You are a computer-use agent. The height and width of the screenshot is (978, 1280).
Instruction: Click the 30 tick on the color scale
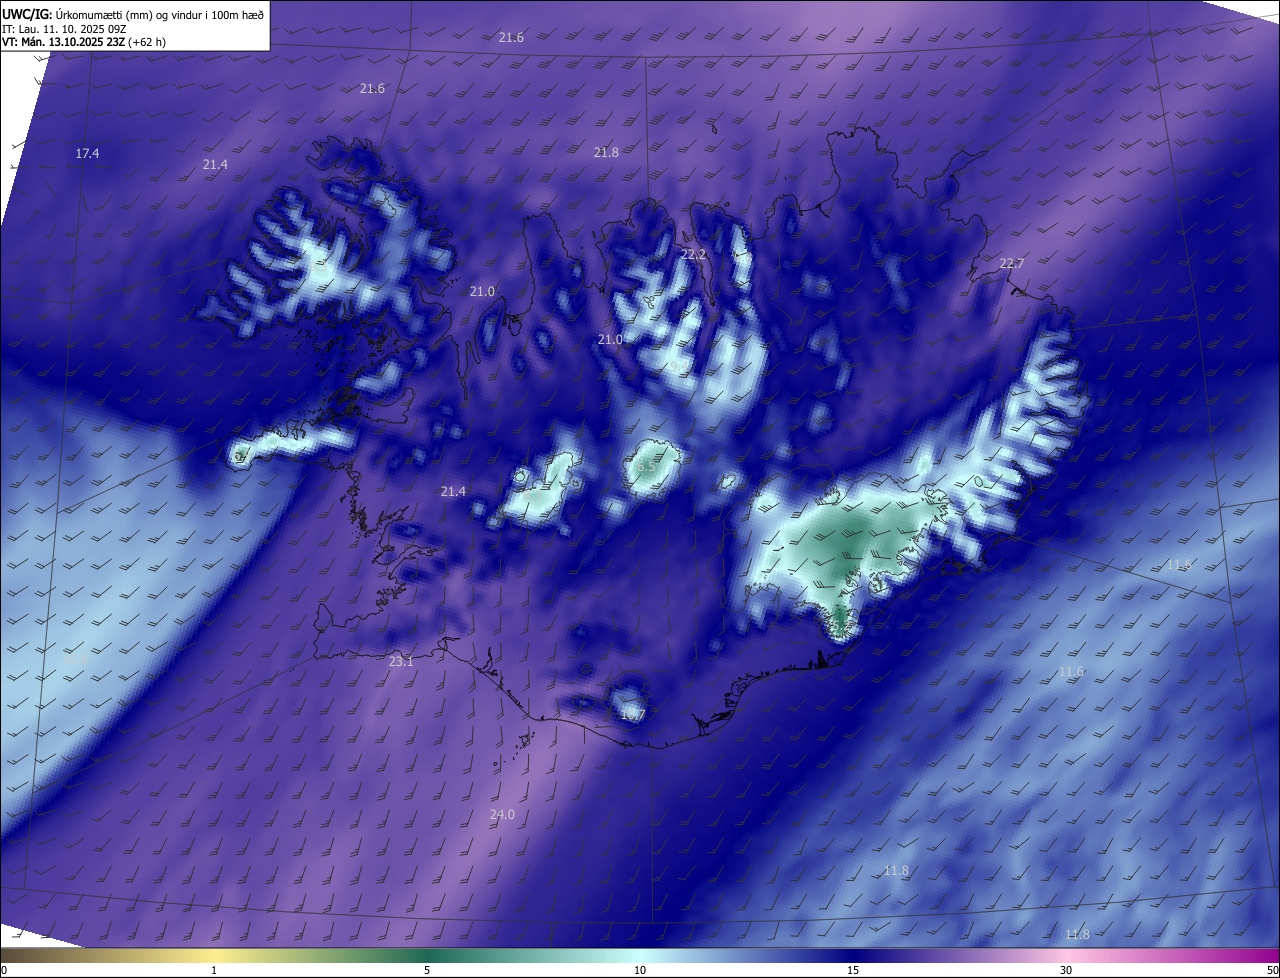pyautogui.click(x=1066, y=970)
